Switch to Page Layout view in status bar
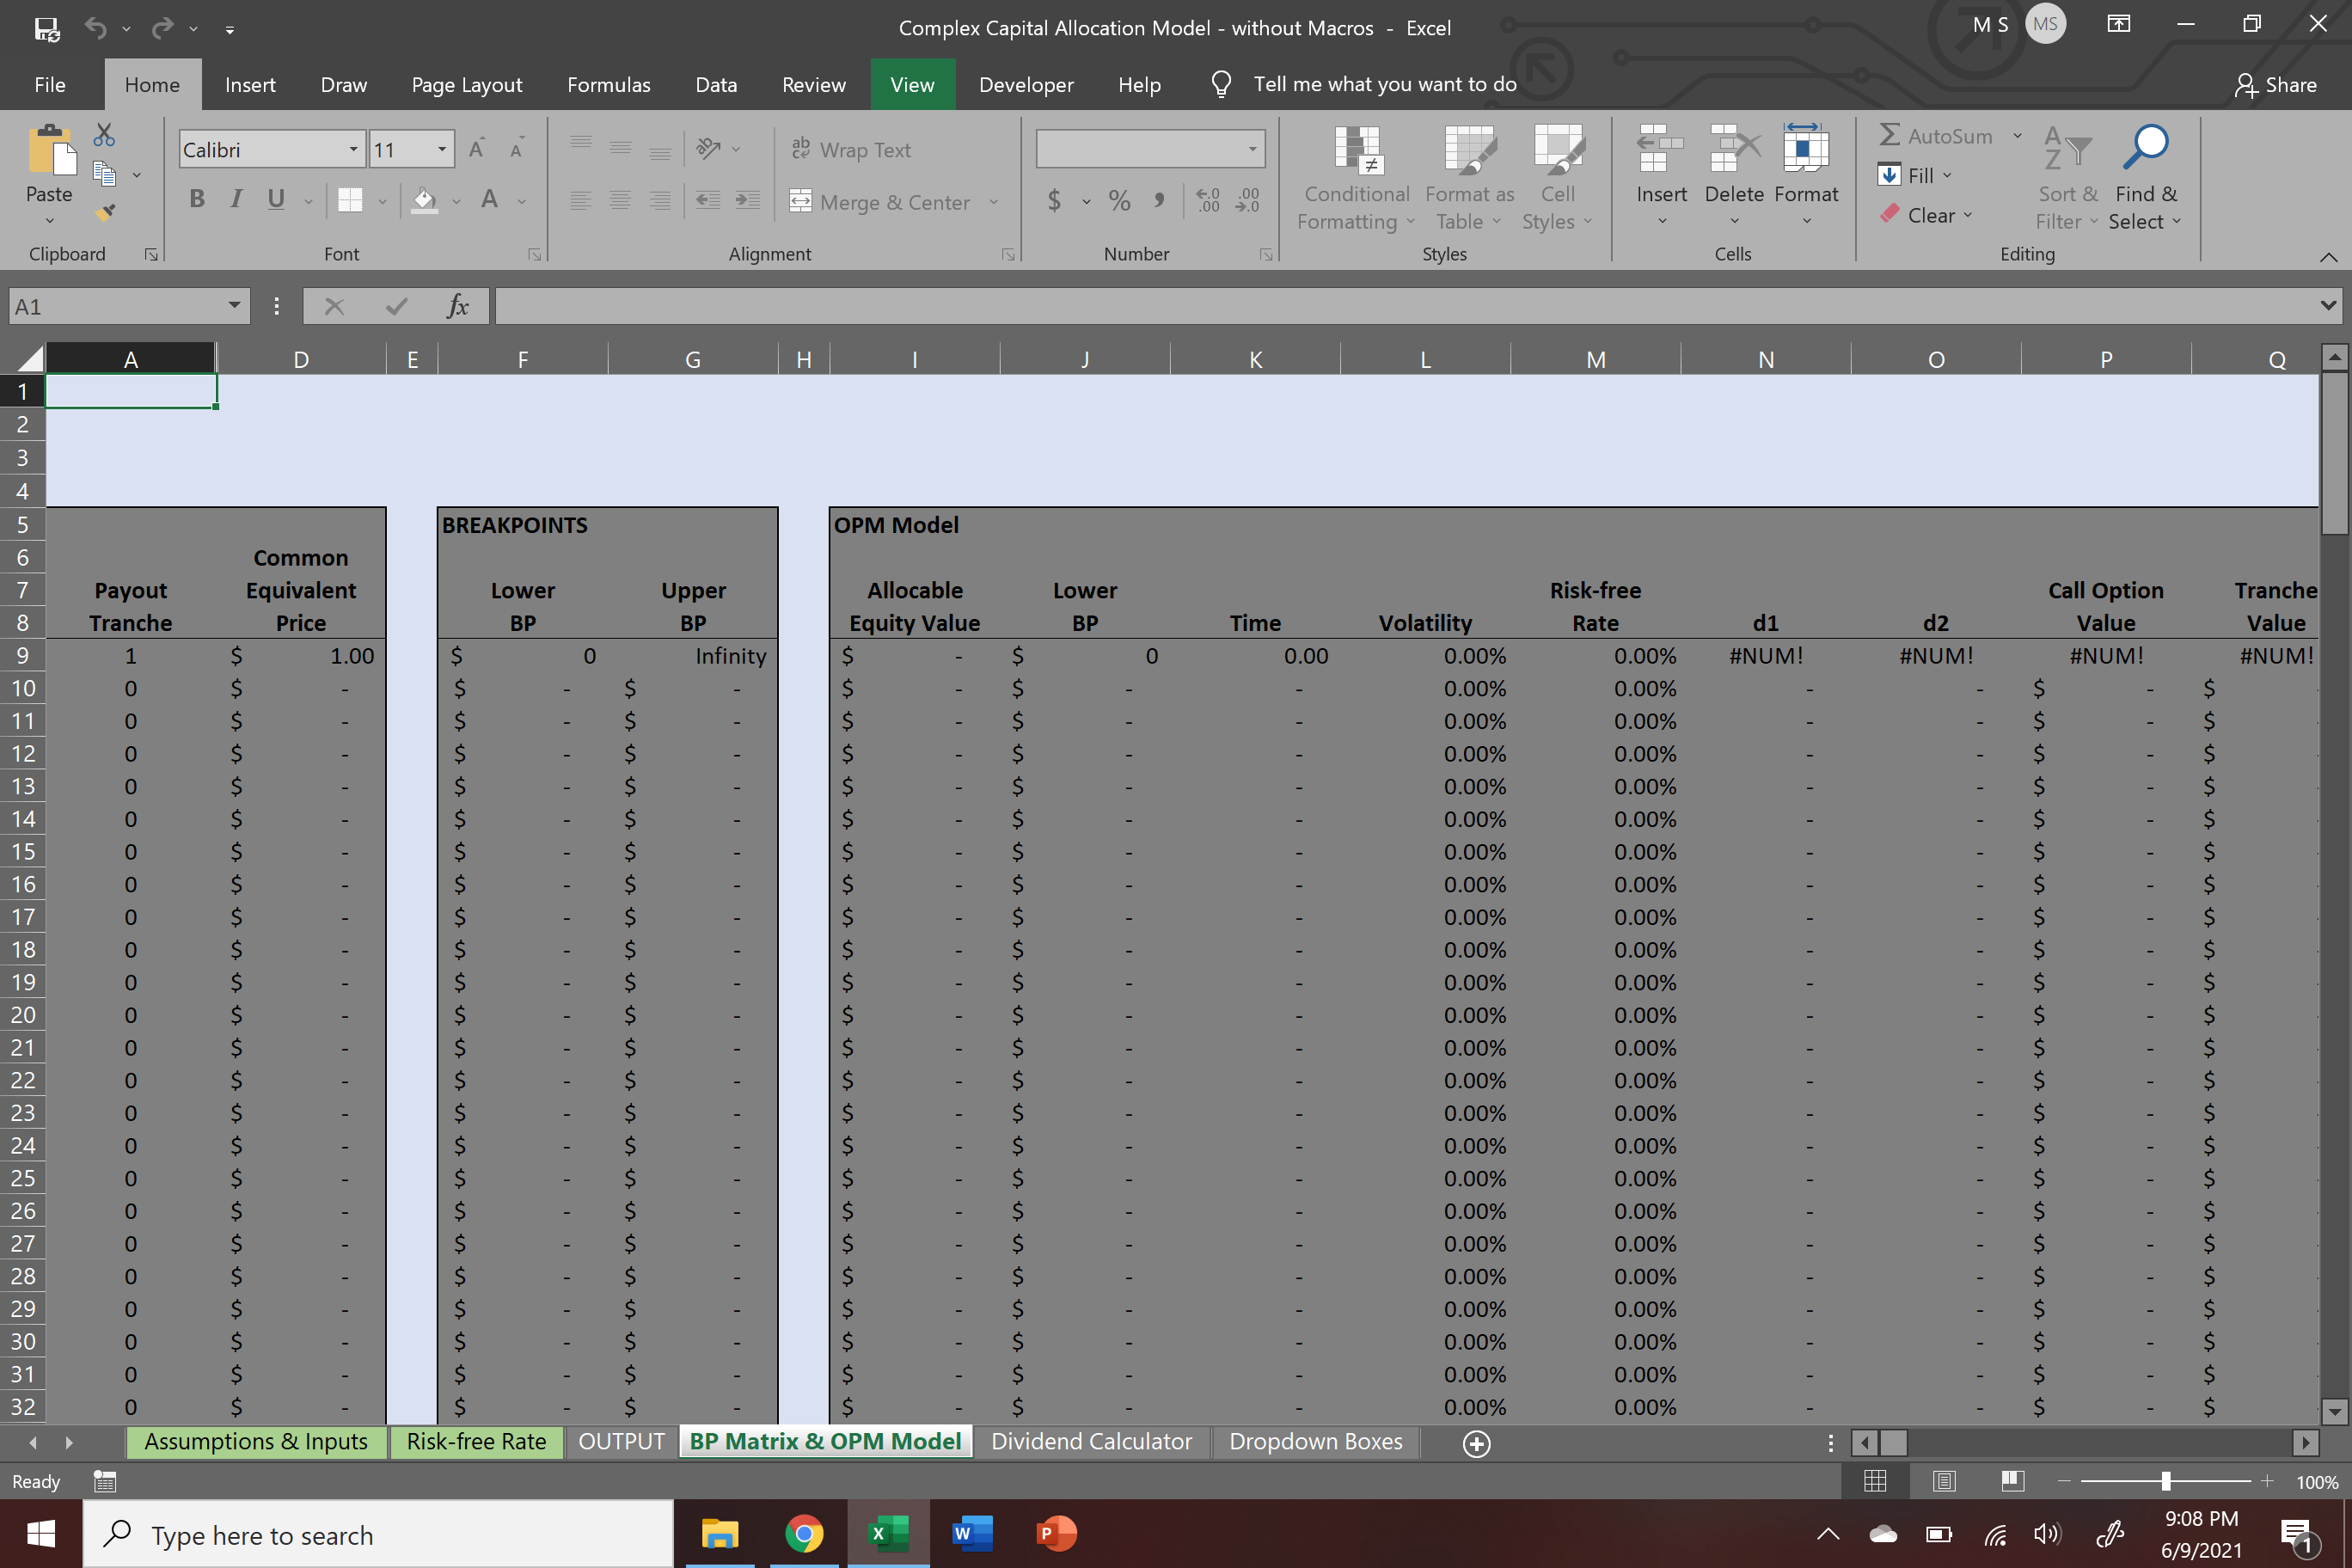Viewport: 2352px width, 1568px height. 1944,1481
